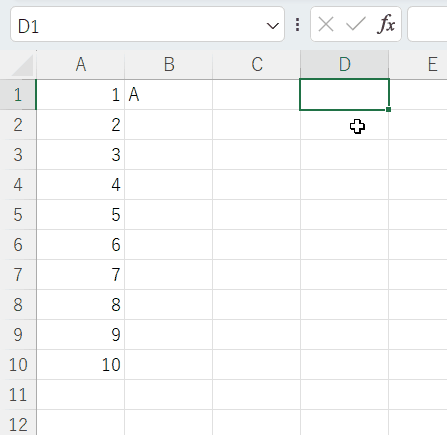
Task: Select cell B1 containing letter A
Action: coord(169,95)
